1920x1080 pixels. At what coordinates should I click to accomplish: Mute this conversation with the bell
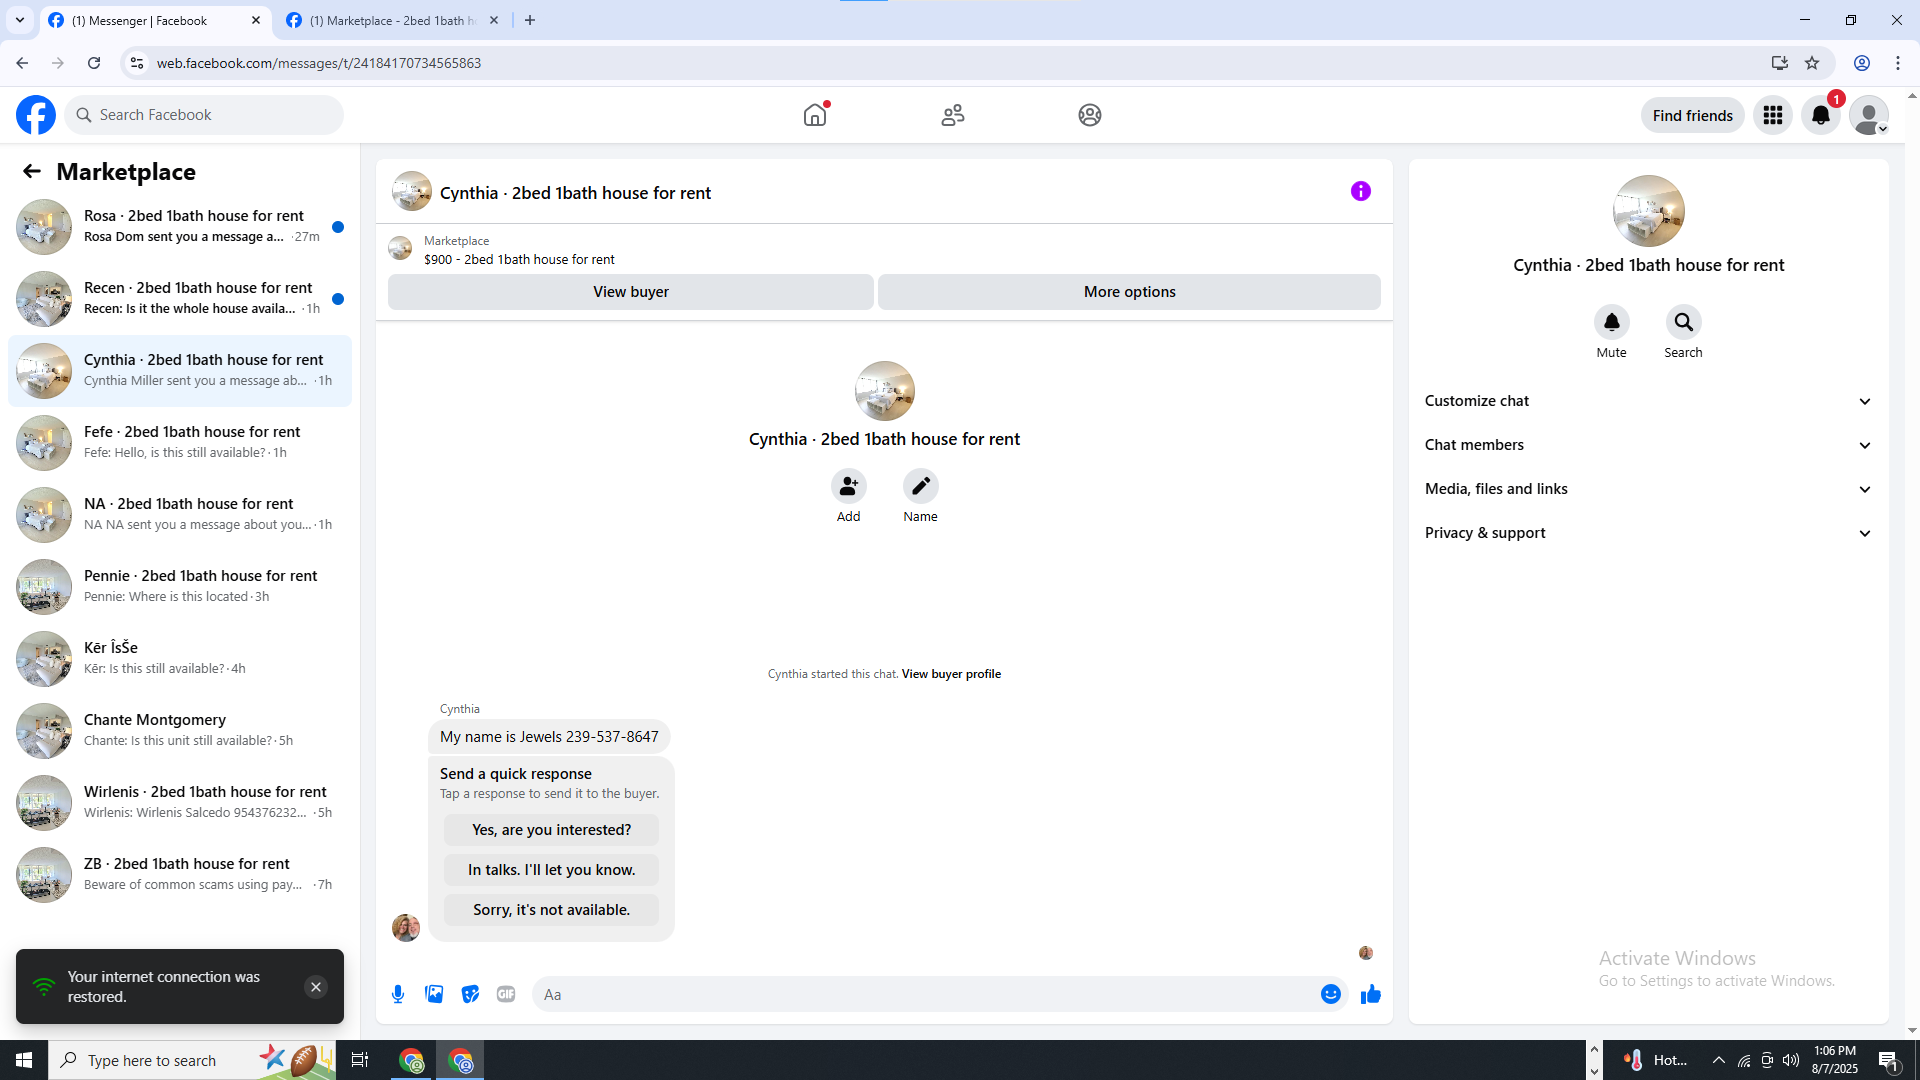click(1611, 323)
